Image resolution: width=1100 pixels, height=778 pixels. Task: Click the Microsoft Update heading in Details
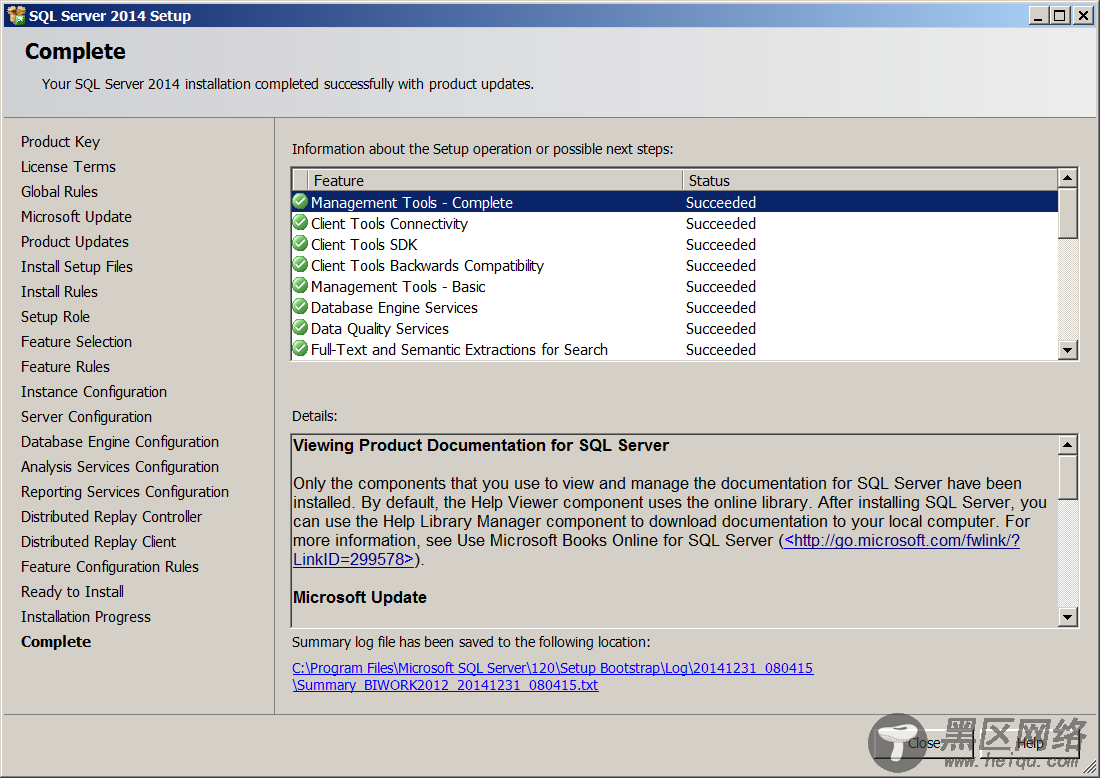point(360,598)
